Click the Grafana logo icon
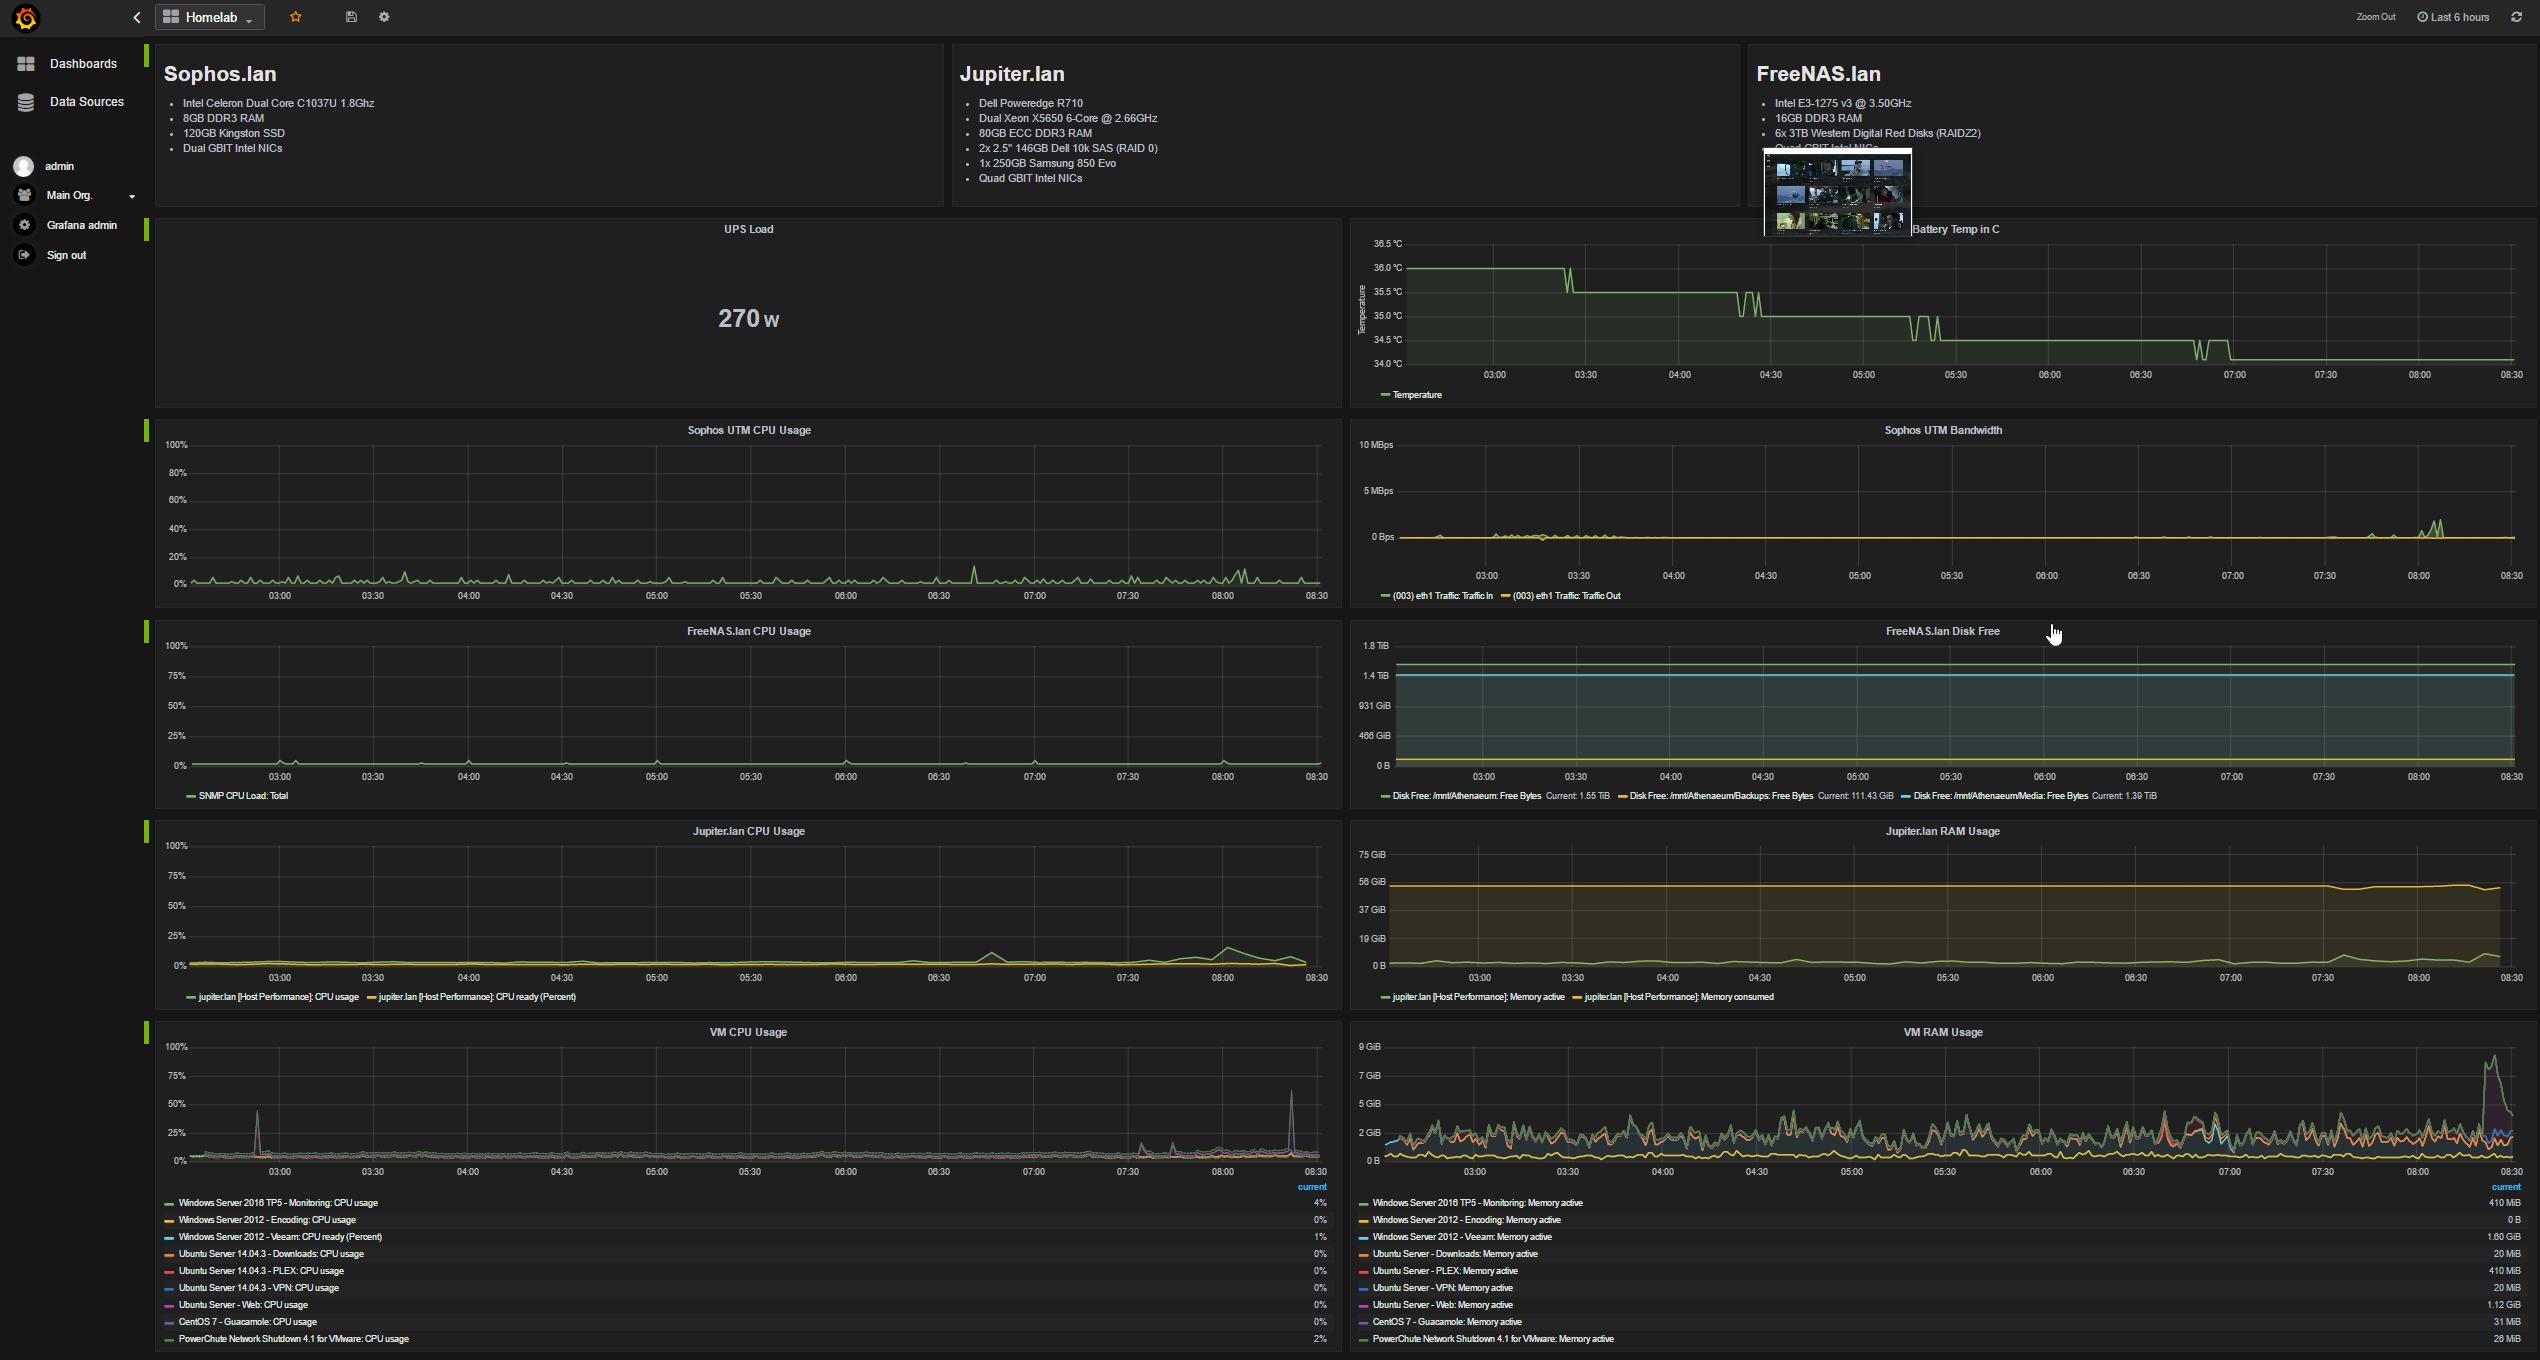The image size is (2540, 1360). tap(26, 18)
